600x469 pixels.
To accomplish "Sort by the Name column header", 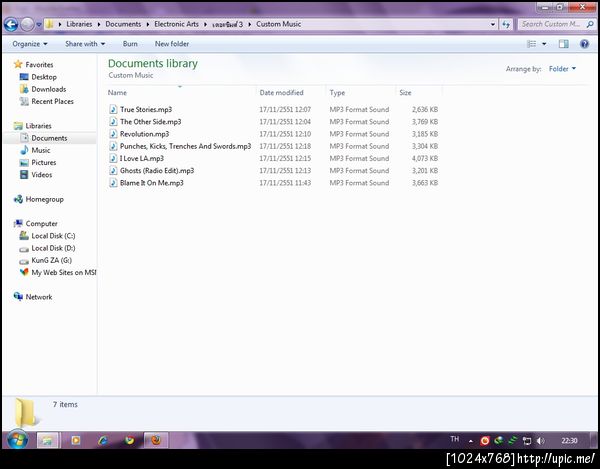I will pyautogui.click(x=117, y=93).
